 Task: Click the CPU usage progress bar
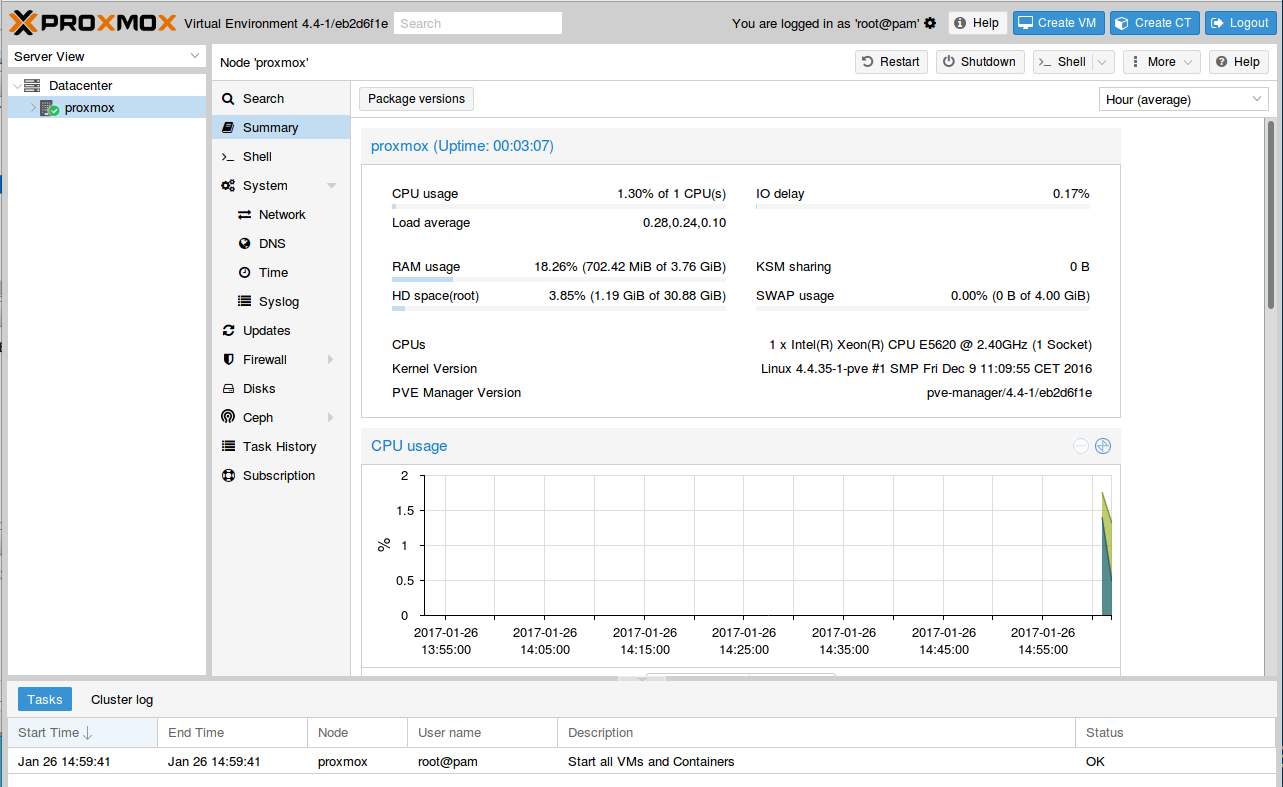(559, 207)
